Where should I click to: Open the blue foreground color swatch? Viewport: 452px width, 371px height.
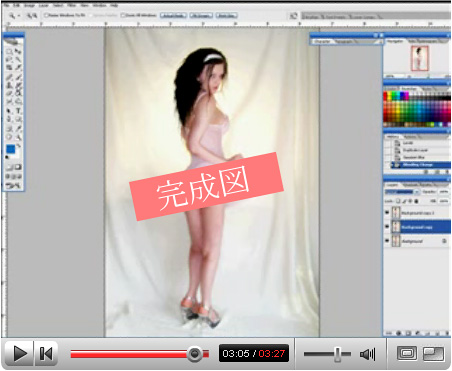11,149
